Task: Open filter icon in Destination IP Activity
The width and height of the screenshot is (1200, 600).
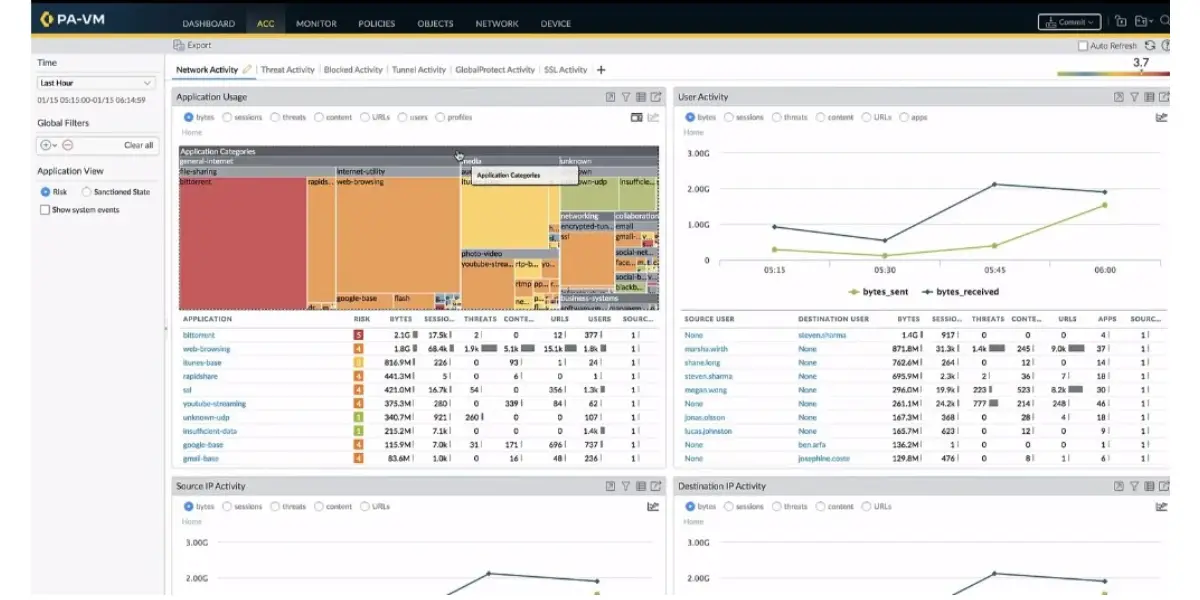Action: (1134, 486)
